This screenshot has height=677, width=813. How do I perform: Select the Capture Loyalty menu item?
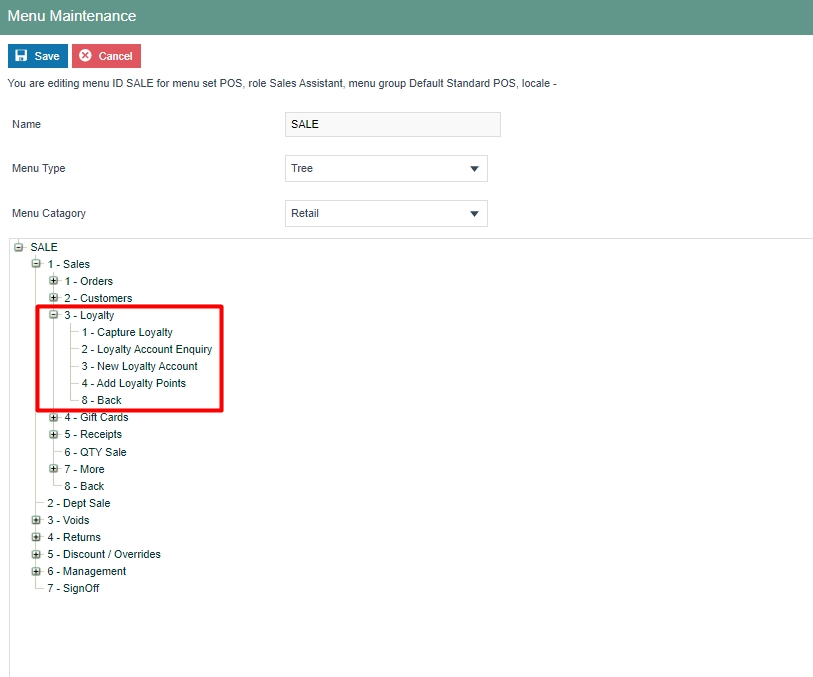coord(127,332)
